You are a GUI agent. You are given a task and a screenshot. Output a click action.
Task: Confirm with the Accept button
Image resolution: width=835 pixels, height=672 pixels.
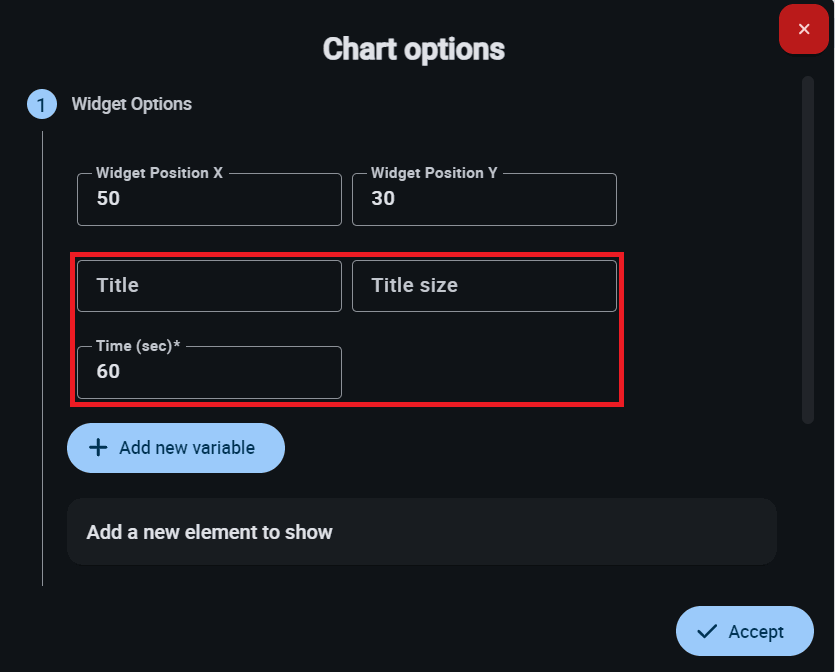744,631
